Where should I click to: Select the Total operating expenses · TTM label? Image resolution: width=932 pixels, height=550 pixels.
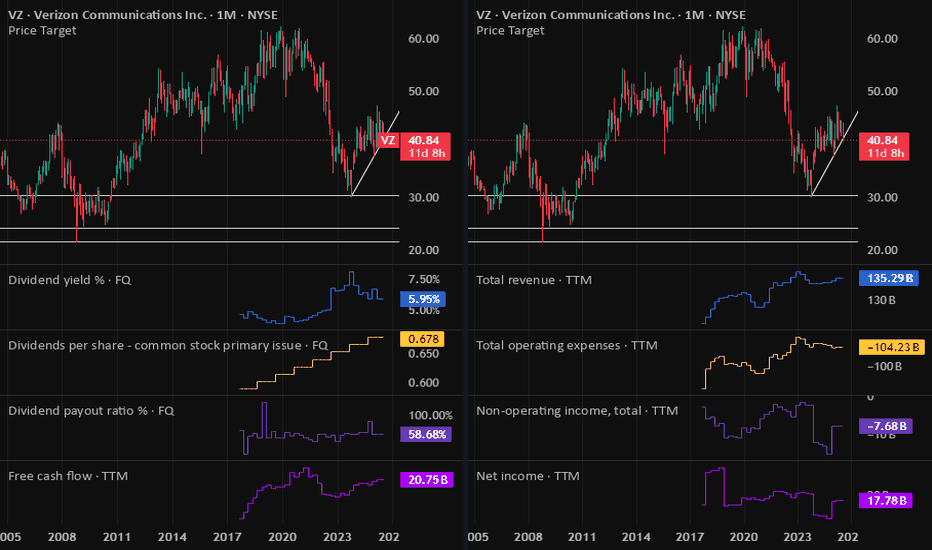click(566, 345)
